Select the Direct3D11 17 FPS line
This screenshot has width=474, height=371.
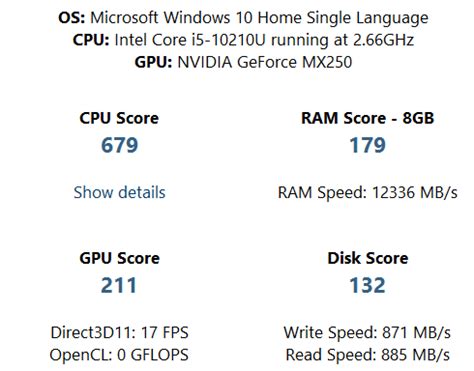(119, 332)
